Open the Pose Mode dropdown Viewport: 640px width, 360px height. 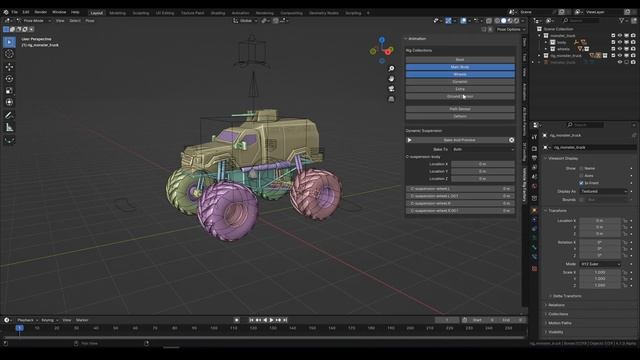[34, 20]
